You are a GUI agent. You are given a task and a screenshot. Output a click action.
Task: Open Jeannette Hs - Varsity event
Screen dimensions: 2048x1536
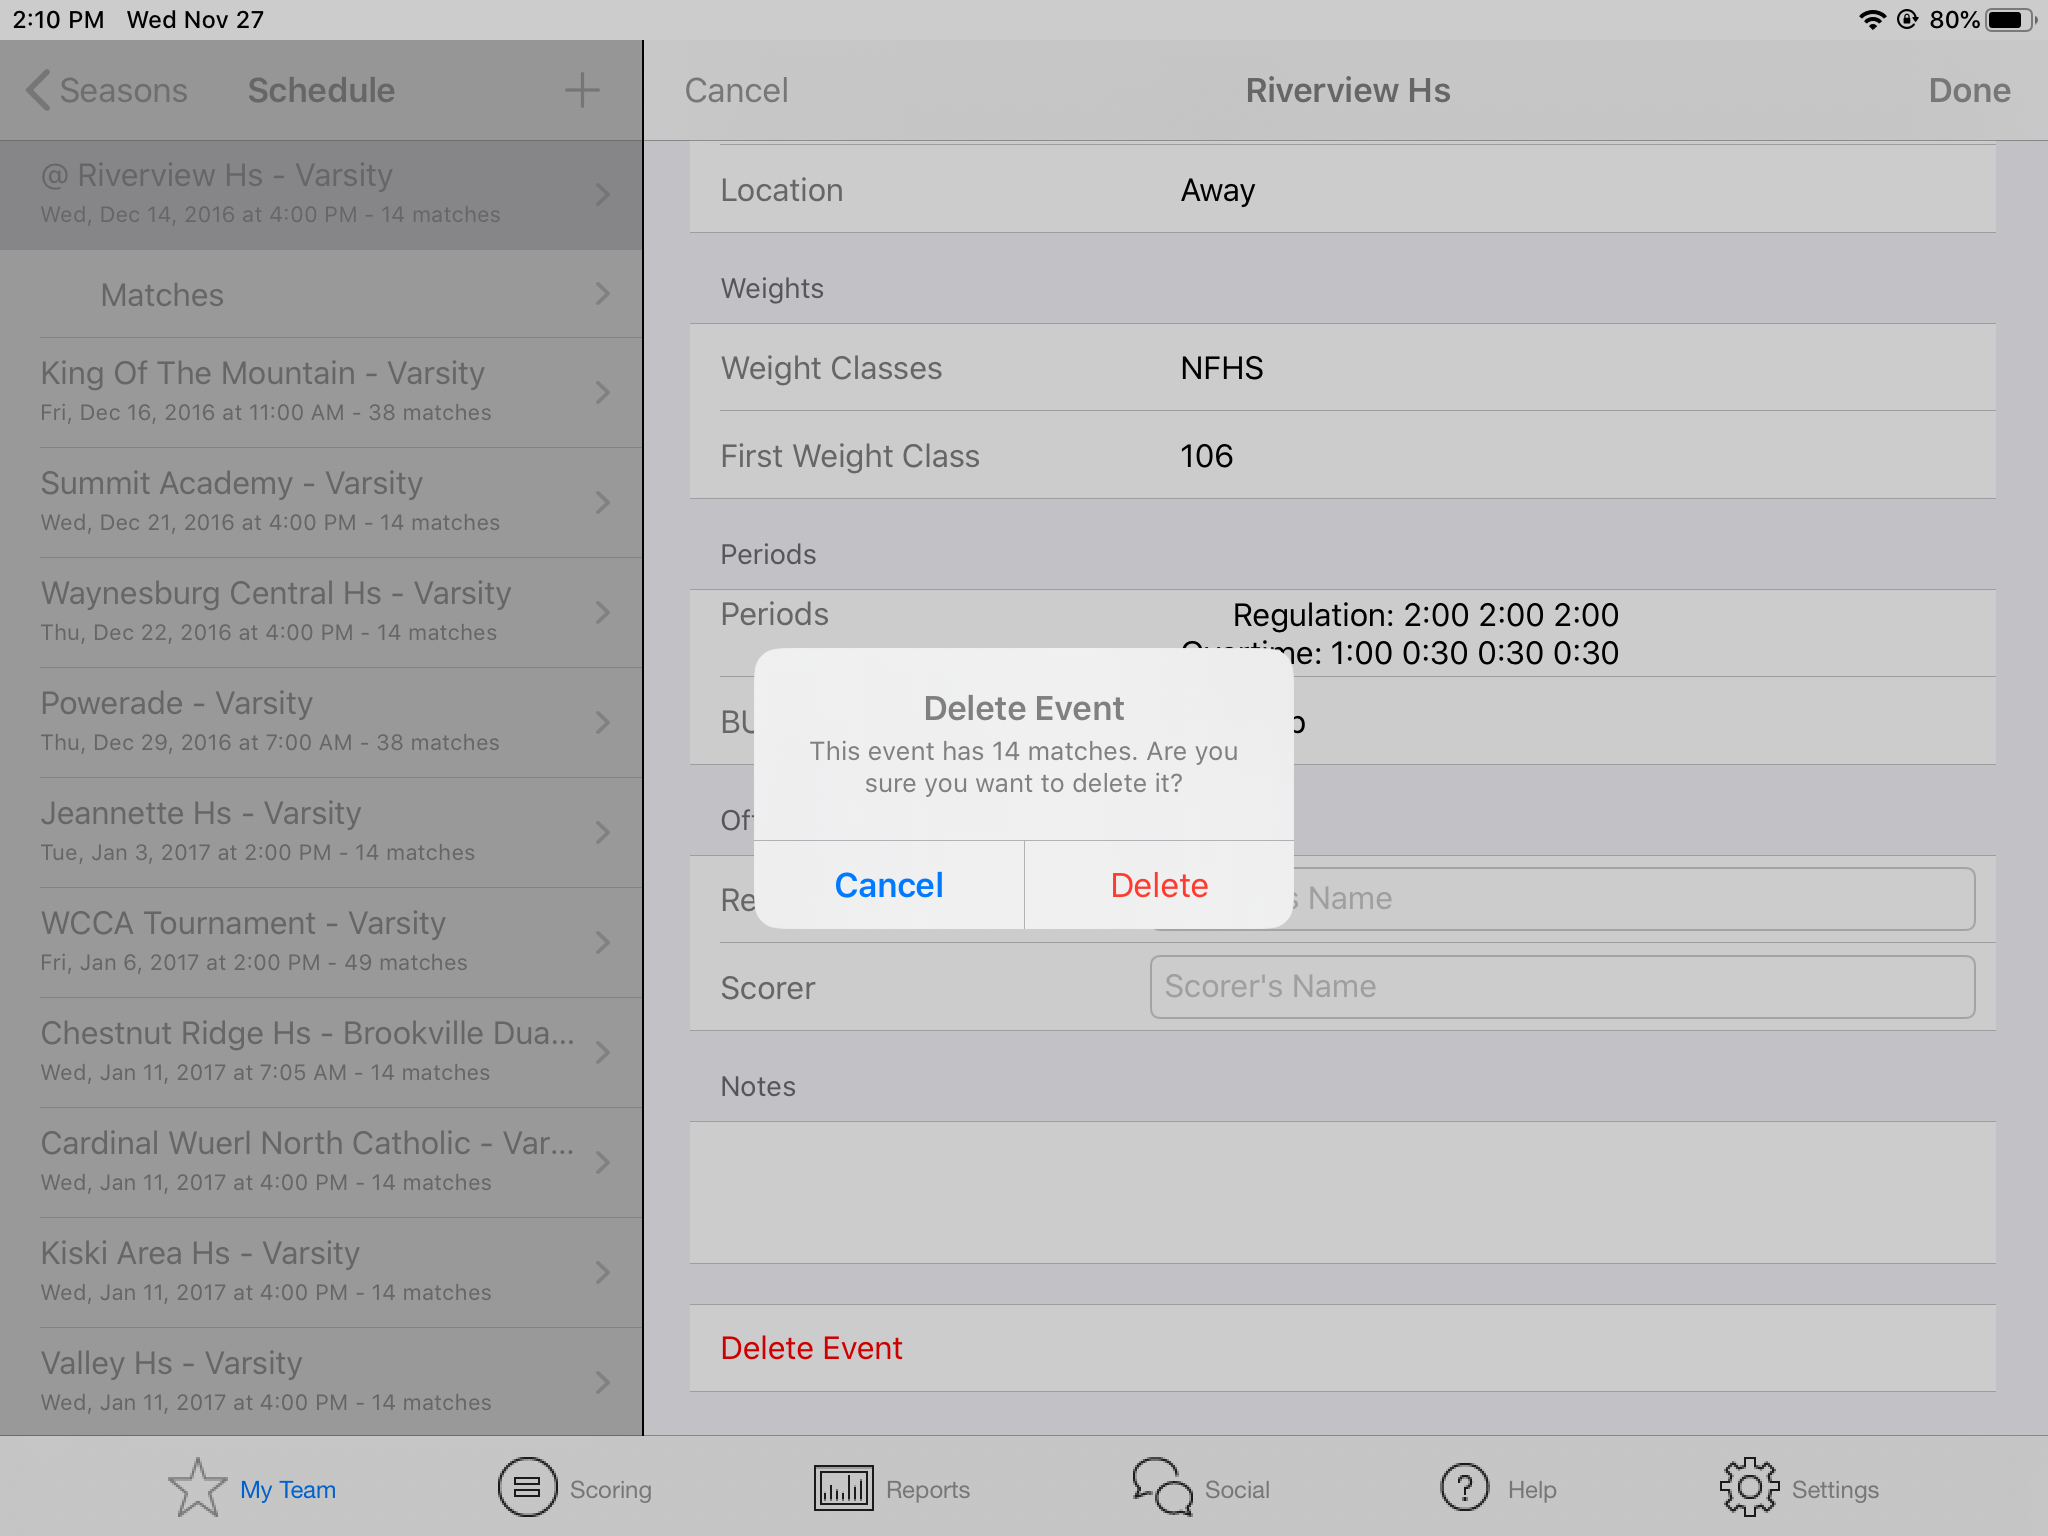pos(321,833)
